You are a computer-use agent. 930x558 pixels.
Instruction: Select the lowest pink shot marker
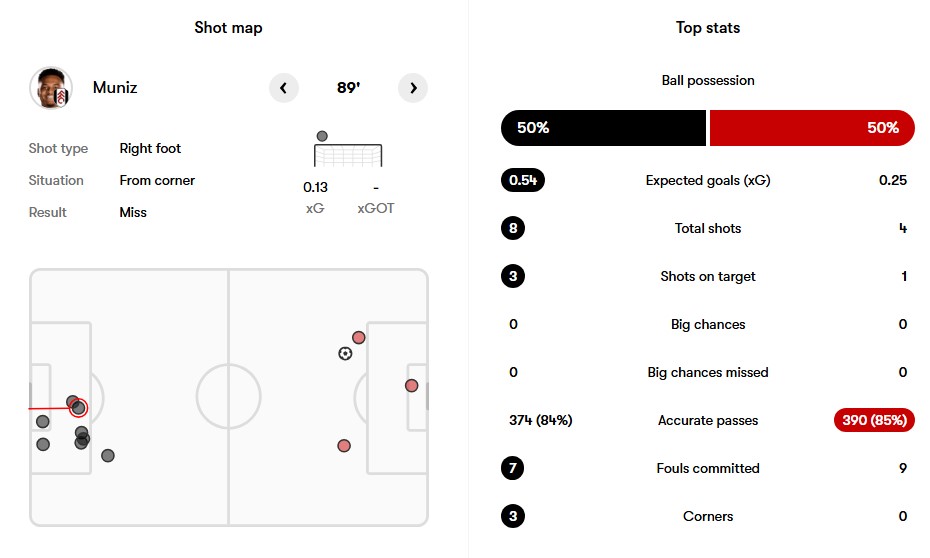point(344,446)
